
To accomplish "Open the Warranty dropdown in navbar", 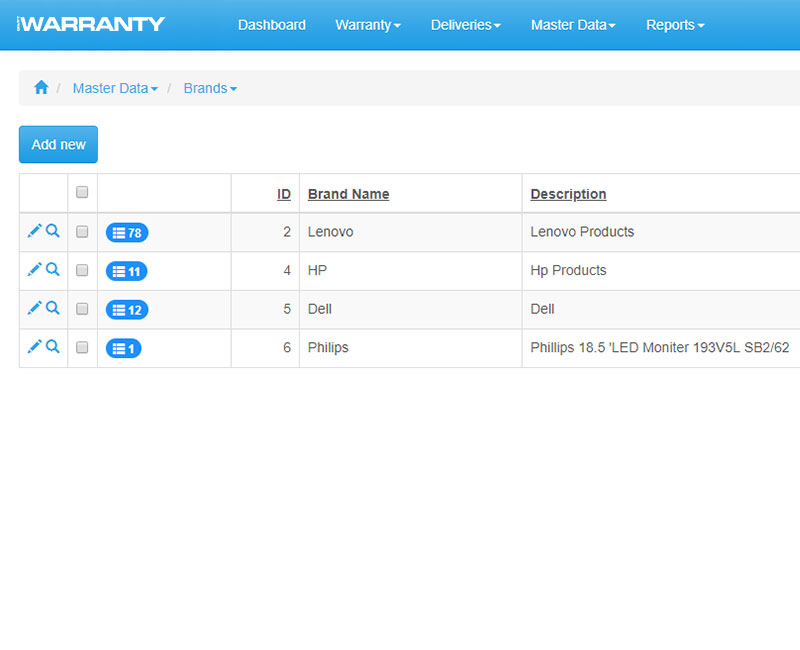I will (x=368, y=25).
